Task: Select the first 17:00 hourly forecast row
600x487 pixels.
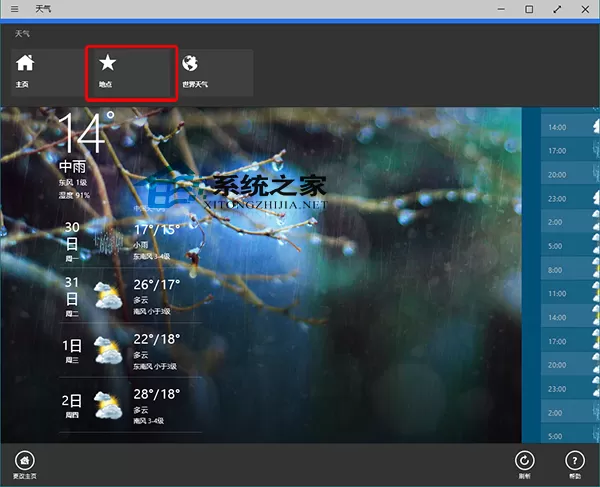Action: click(570, 151)
